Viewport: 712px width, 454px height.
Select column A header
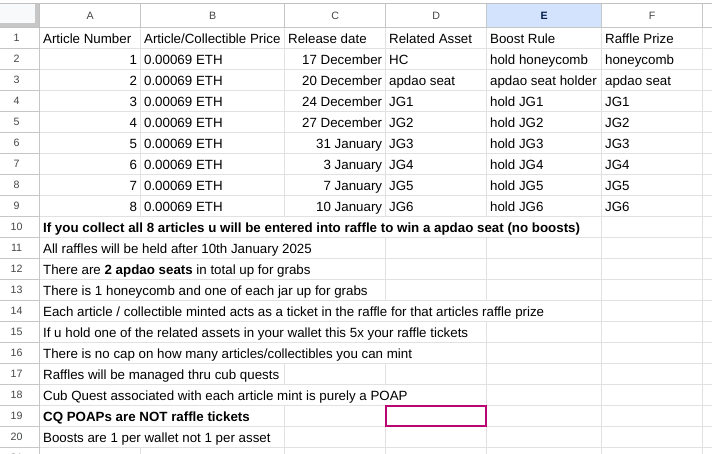point(90,15)
